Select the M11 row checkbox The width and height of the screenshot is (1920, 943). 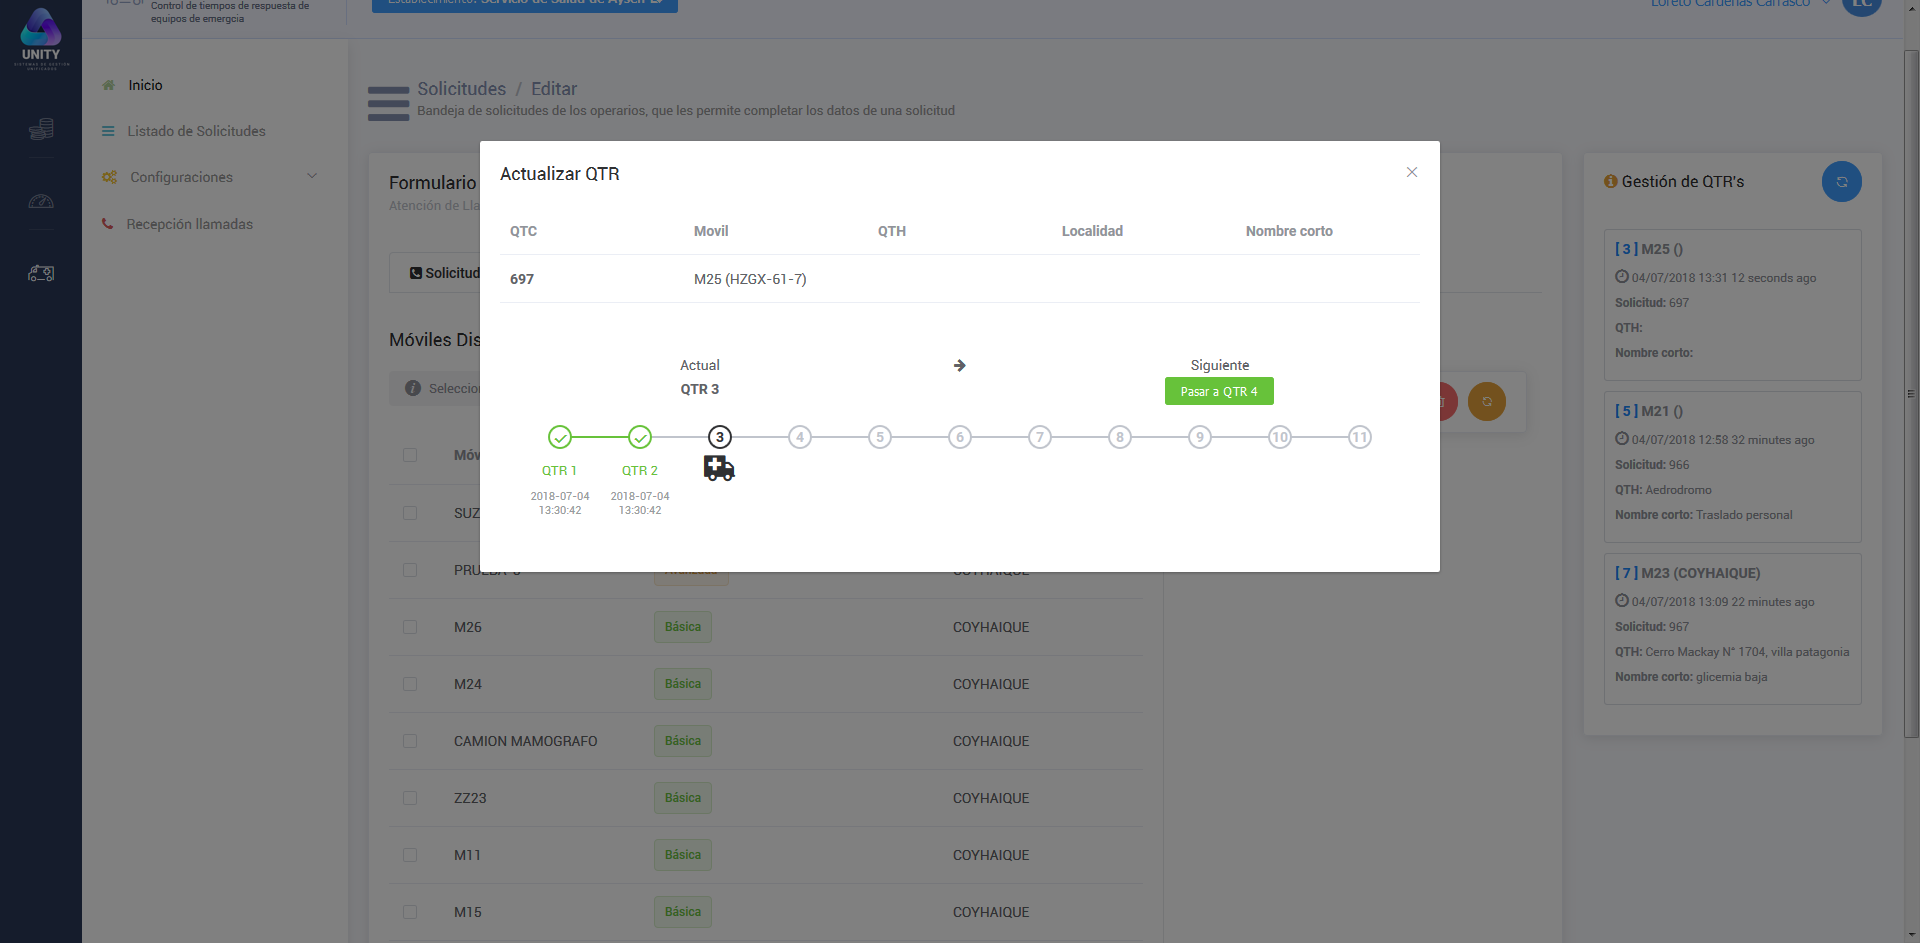pyautogui.click(x=410, y=855)
